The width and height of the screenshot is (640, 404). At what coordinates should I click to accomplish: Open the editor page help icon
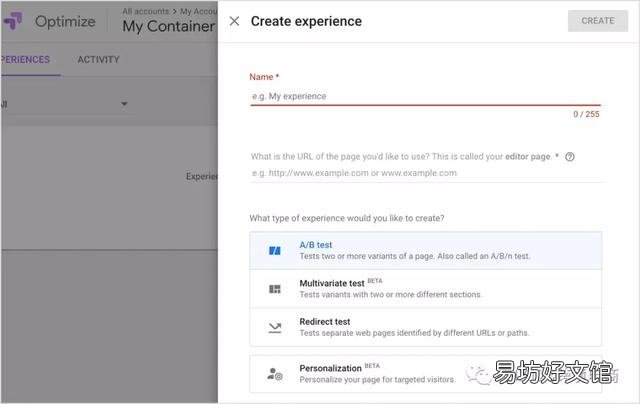click(x=570, y=157)
